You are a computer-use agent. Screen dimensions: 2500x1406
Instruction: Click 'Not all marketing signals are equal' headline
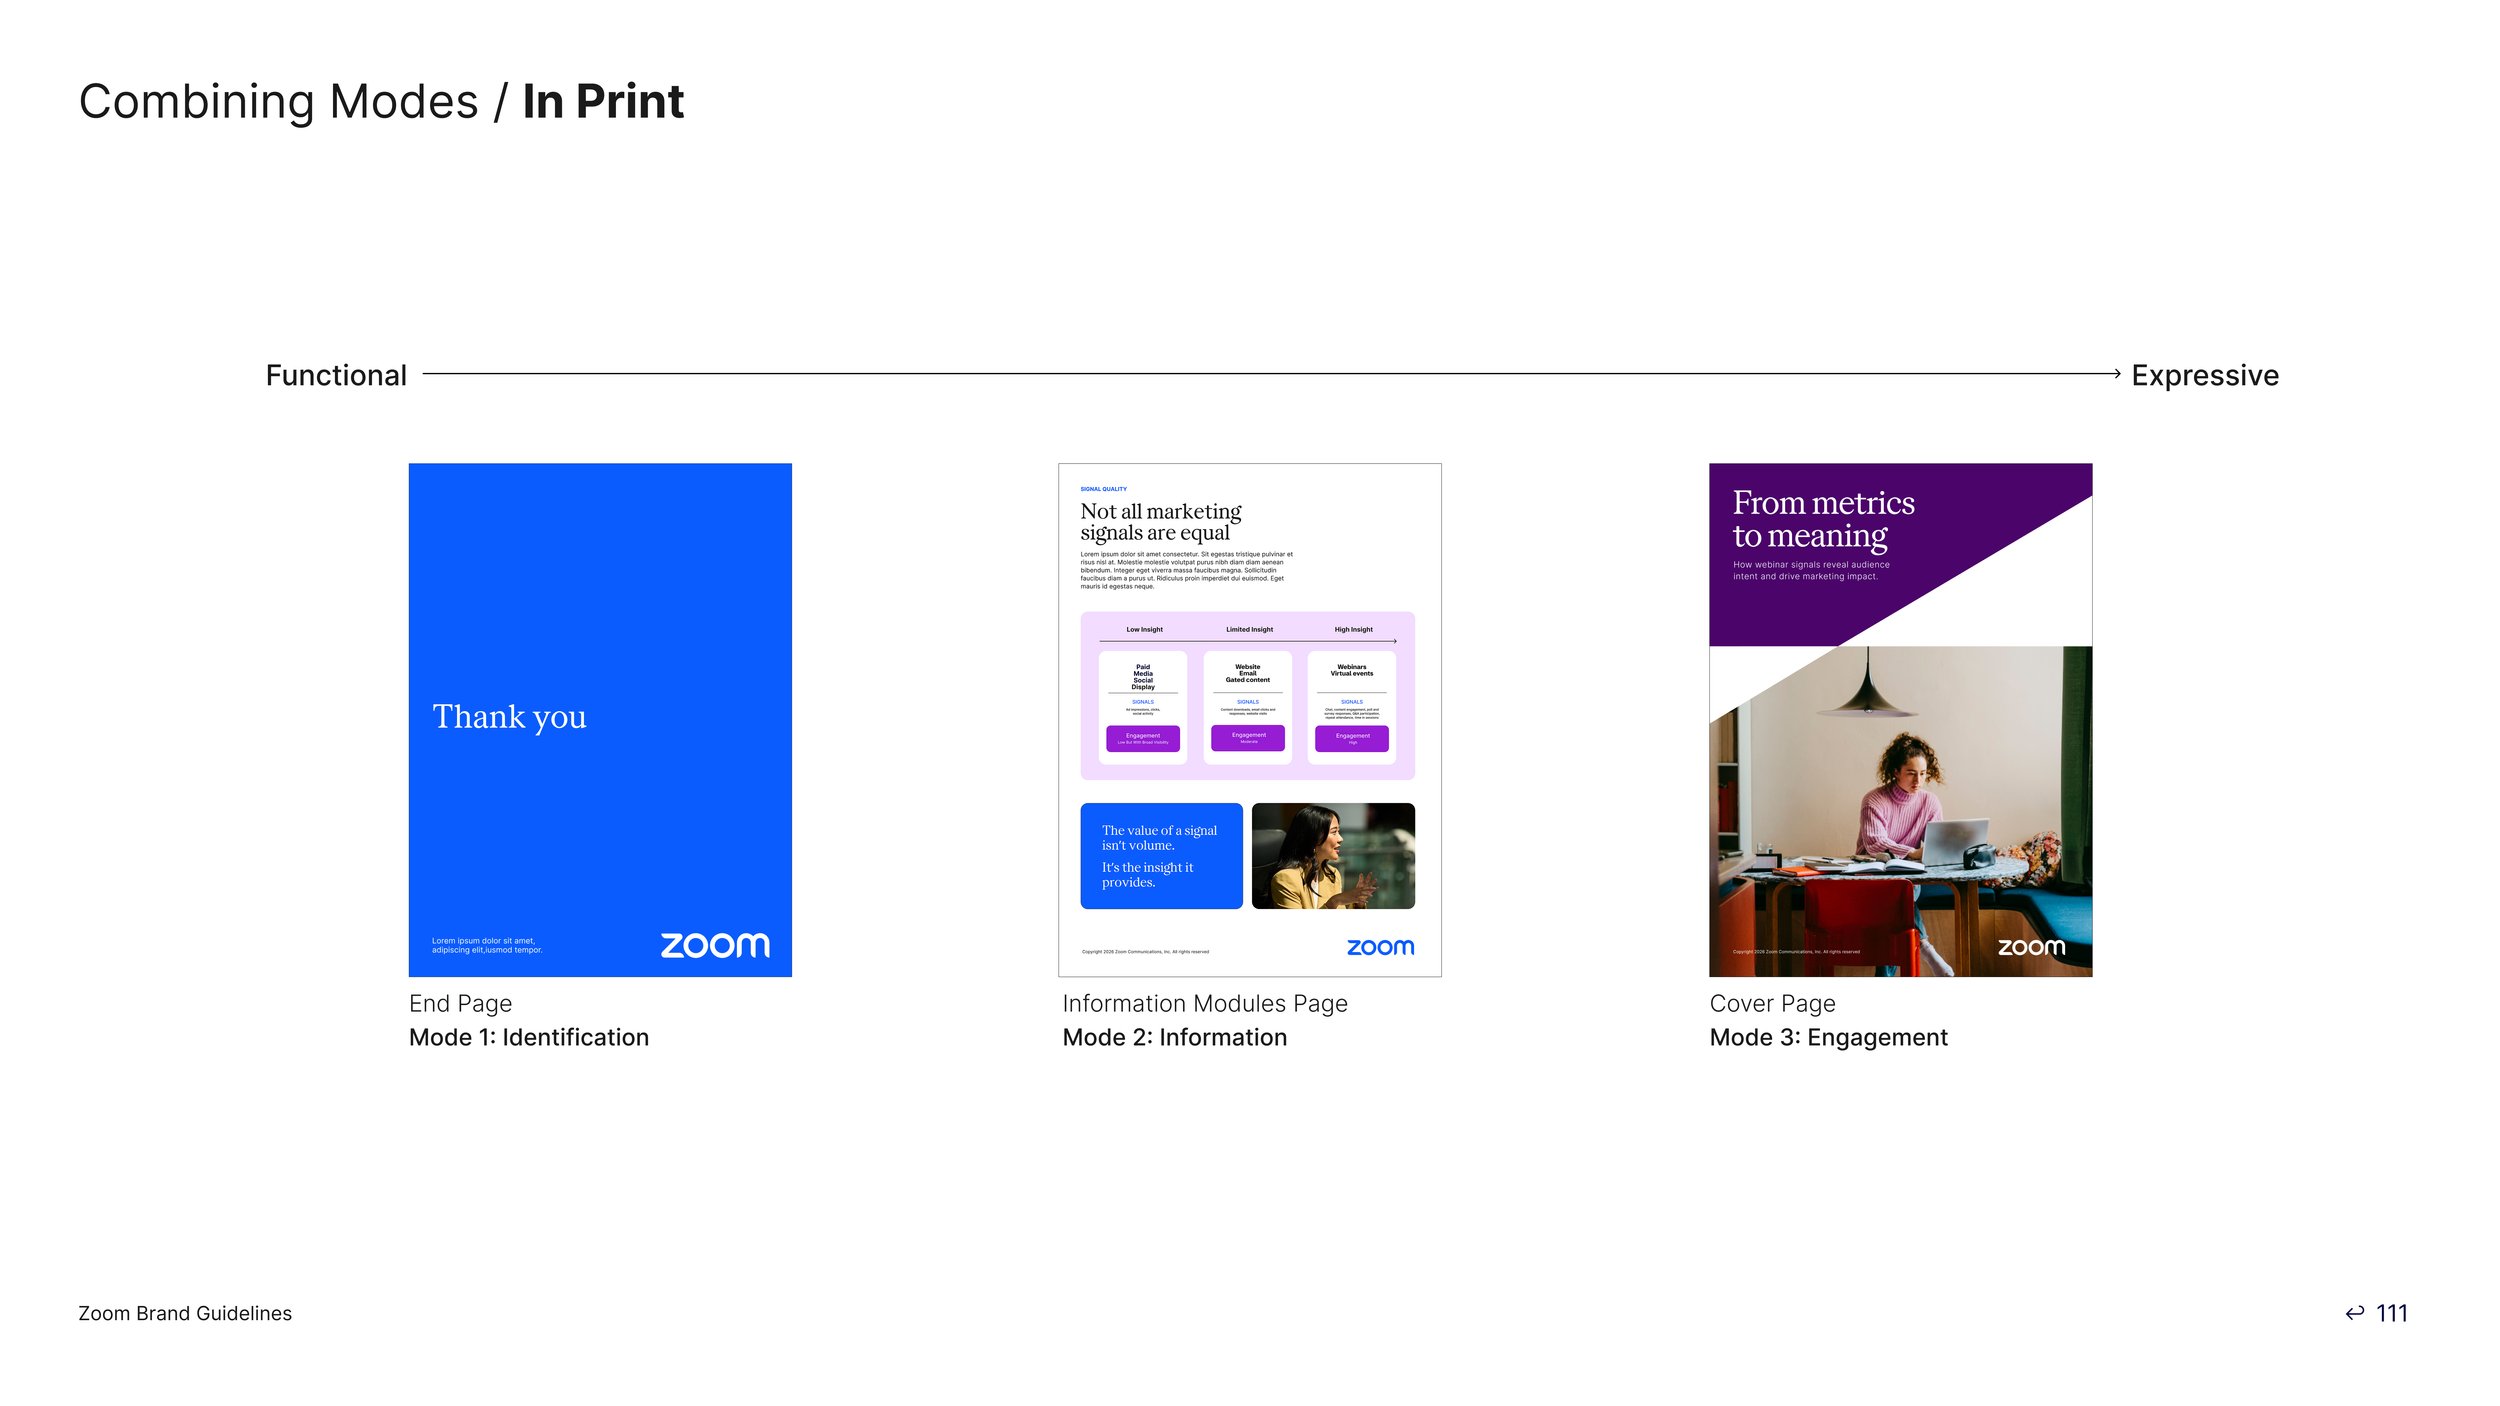pos(1160,522)
